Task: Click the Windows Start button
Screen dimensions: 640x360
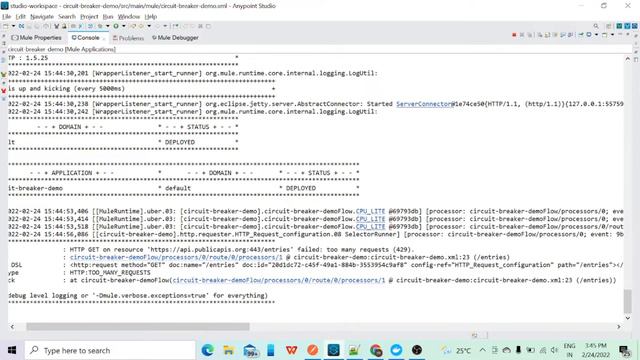Action: (x=12, y=350)
